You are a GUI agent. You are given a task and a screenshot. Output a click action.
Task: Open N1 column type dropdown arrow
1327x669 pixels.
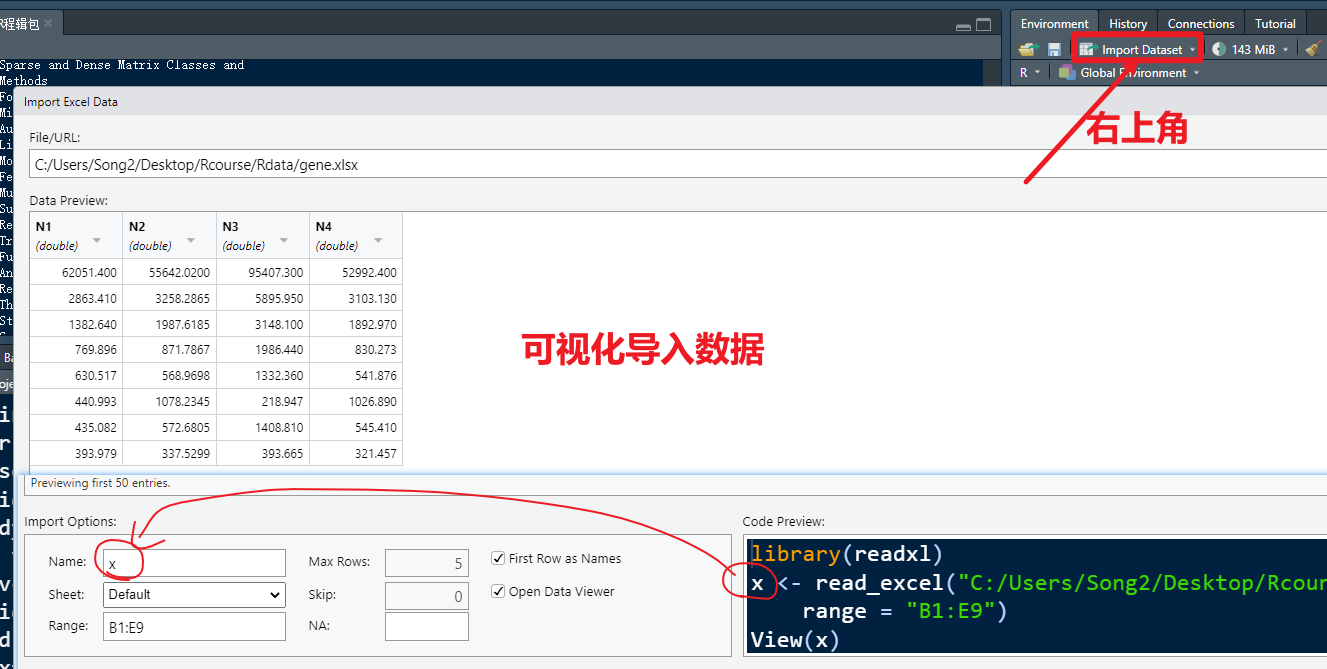(97, 241)
